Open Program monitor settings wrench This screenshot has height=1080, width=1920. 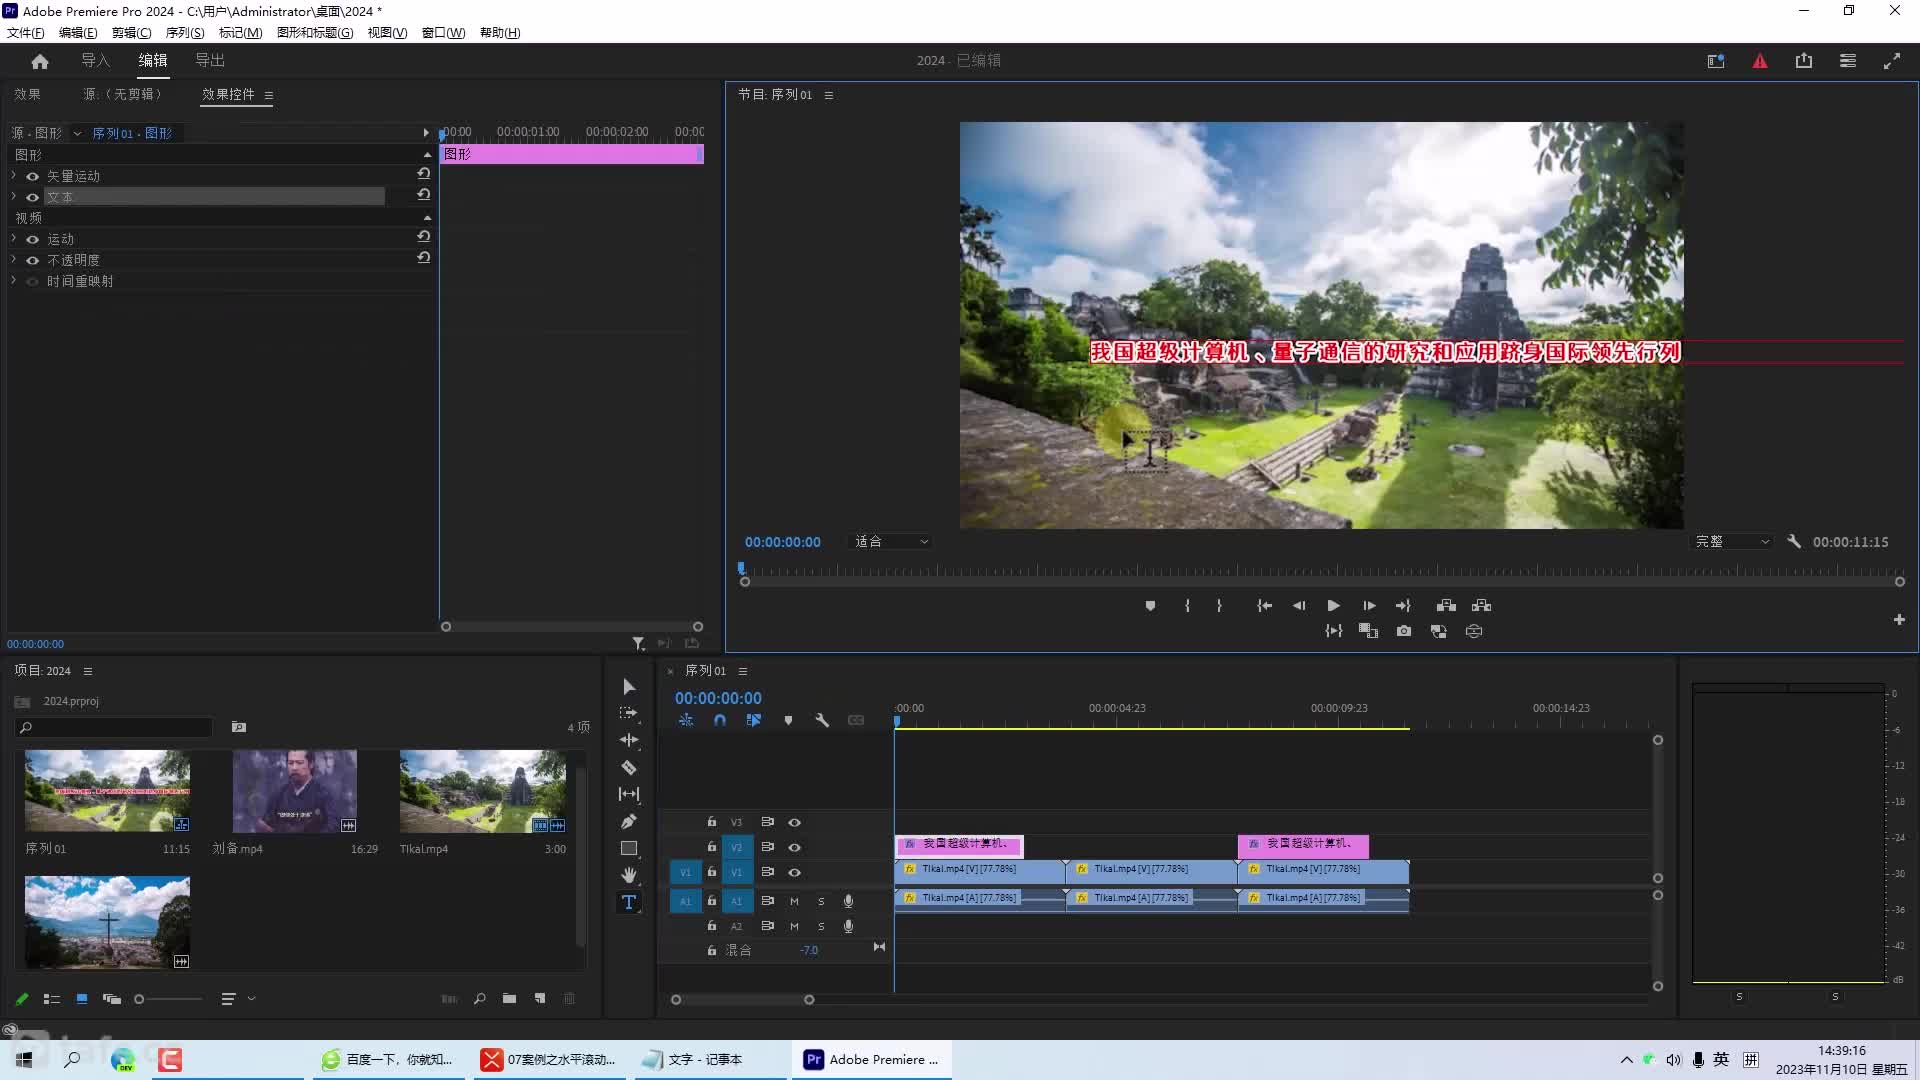[1794, 541]
